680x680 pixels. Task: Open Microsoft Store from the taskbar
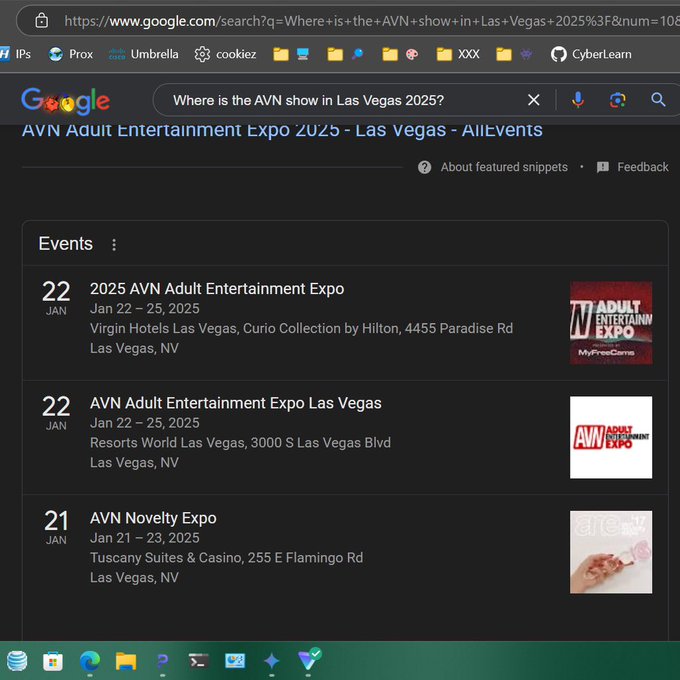53,662
